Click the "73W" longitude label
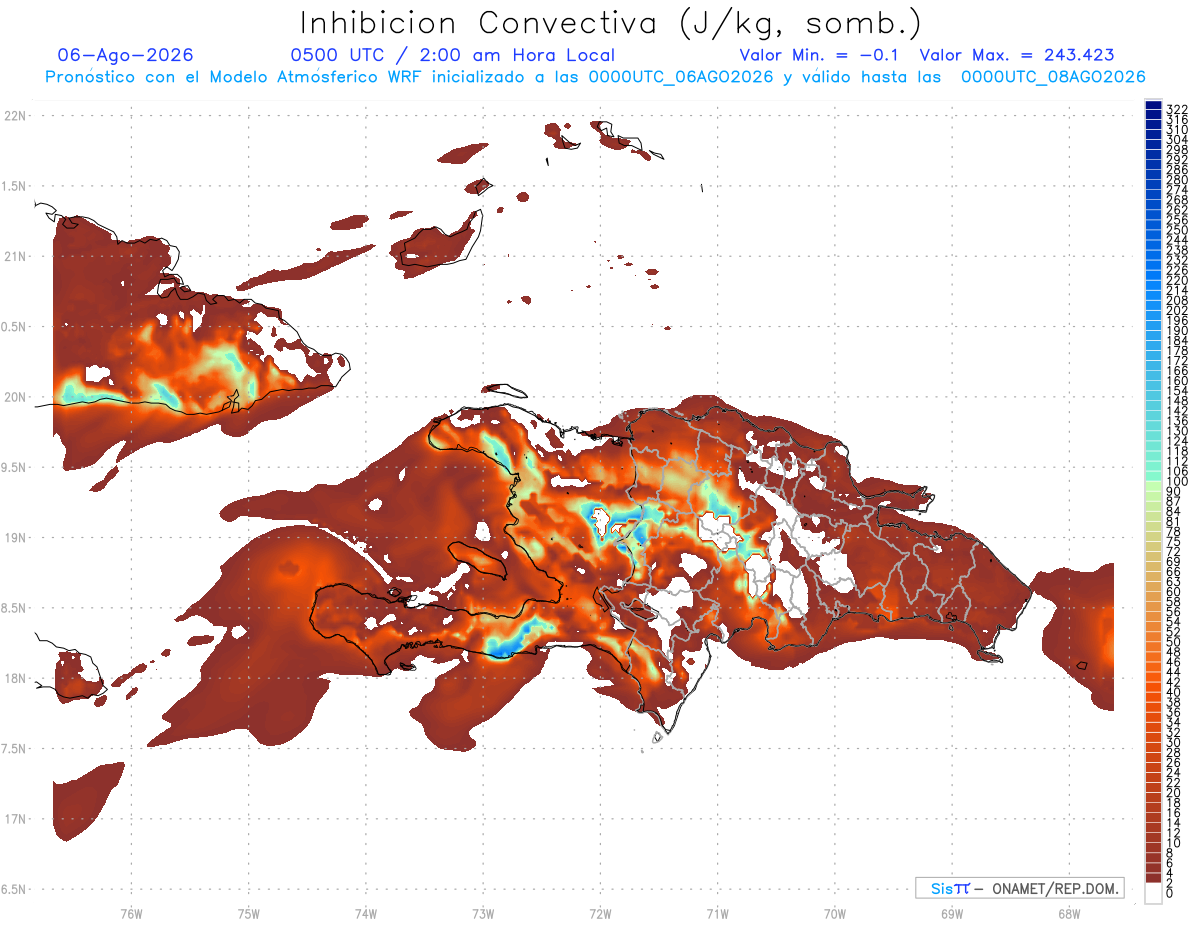 coord(483,913)
